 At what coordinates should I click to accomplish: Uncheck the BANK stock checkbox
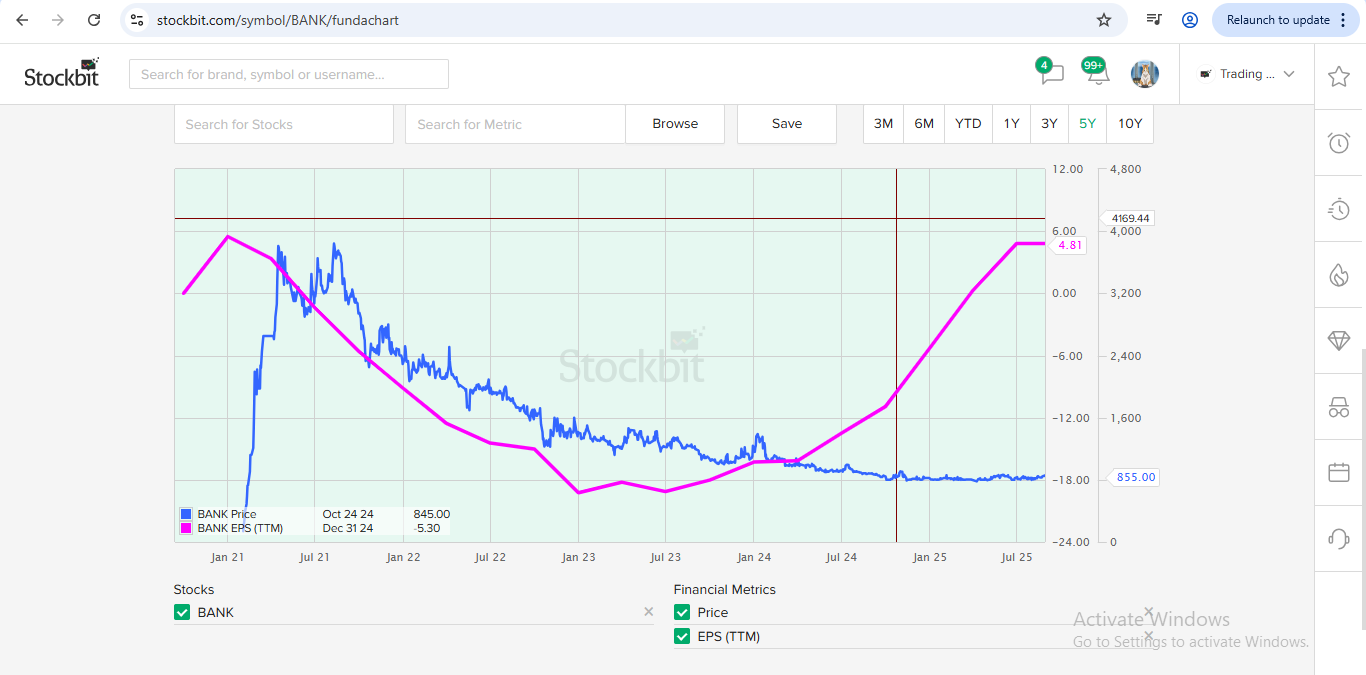tap(182, 612)
